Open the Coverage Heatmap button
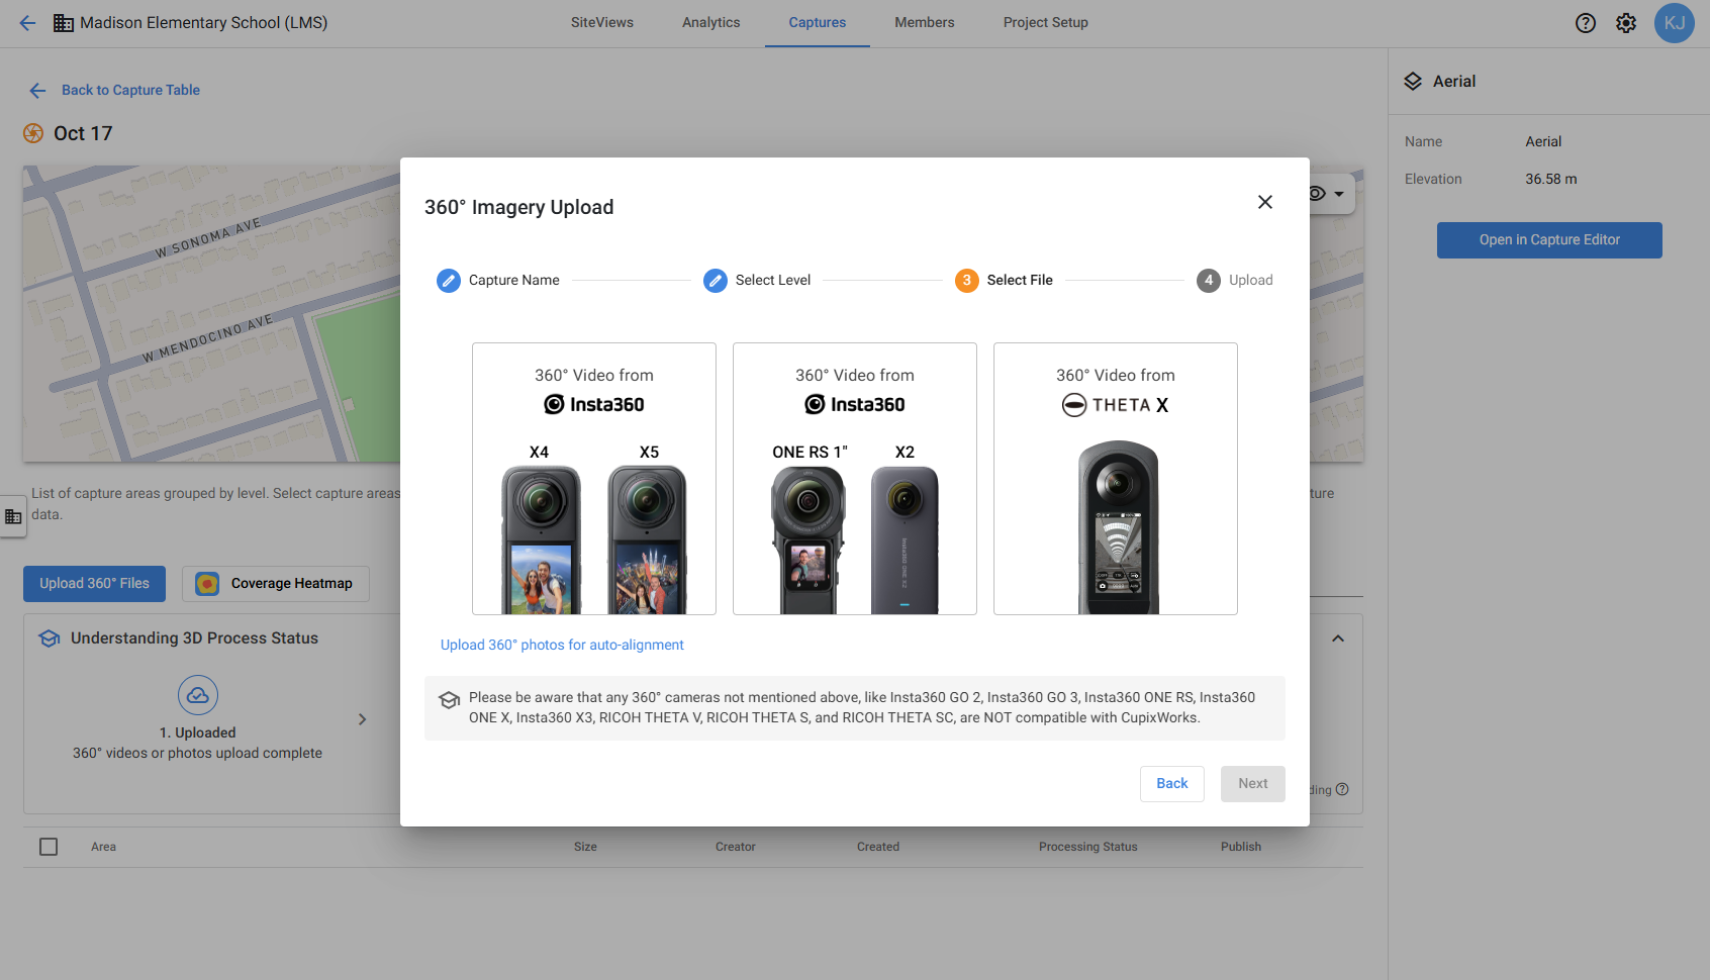 [276, 583]
